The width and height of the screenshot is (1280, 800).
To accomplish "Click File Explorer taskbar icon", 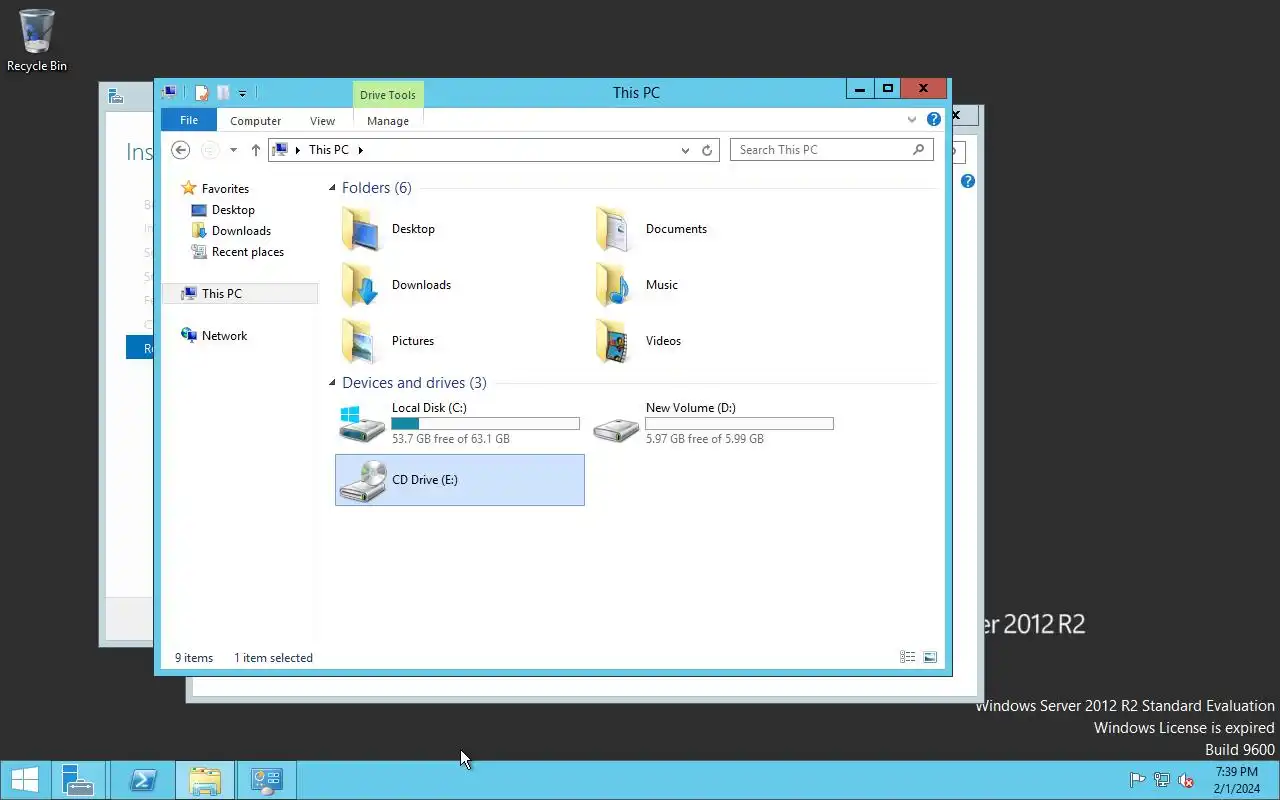I will [205, 780].
